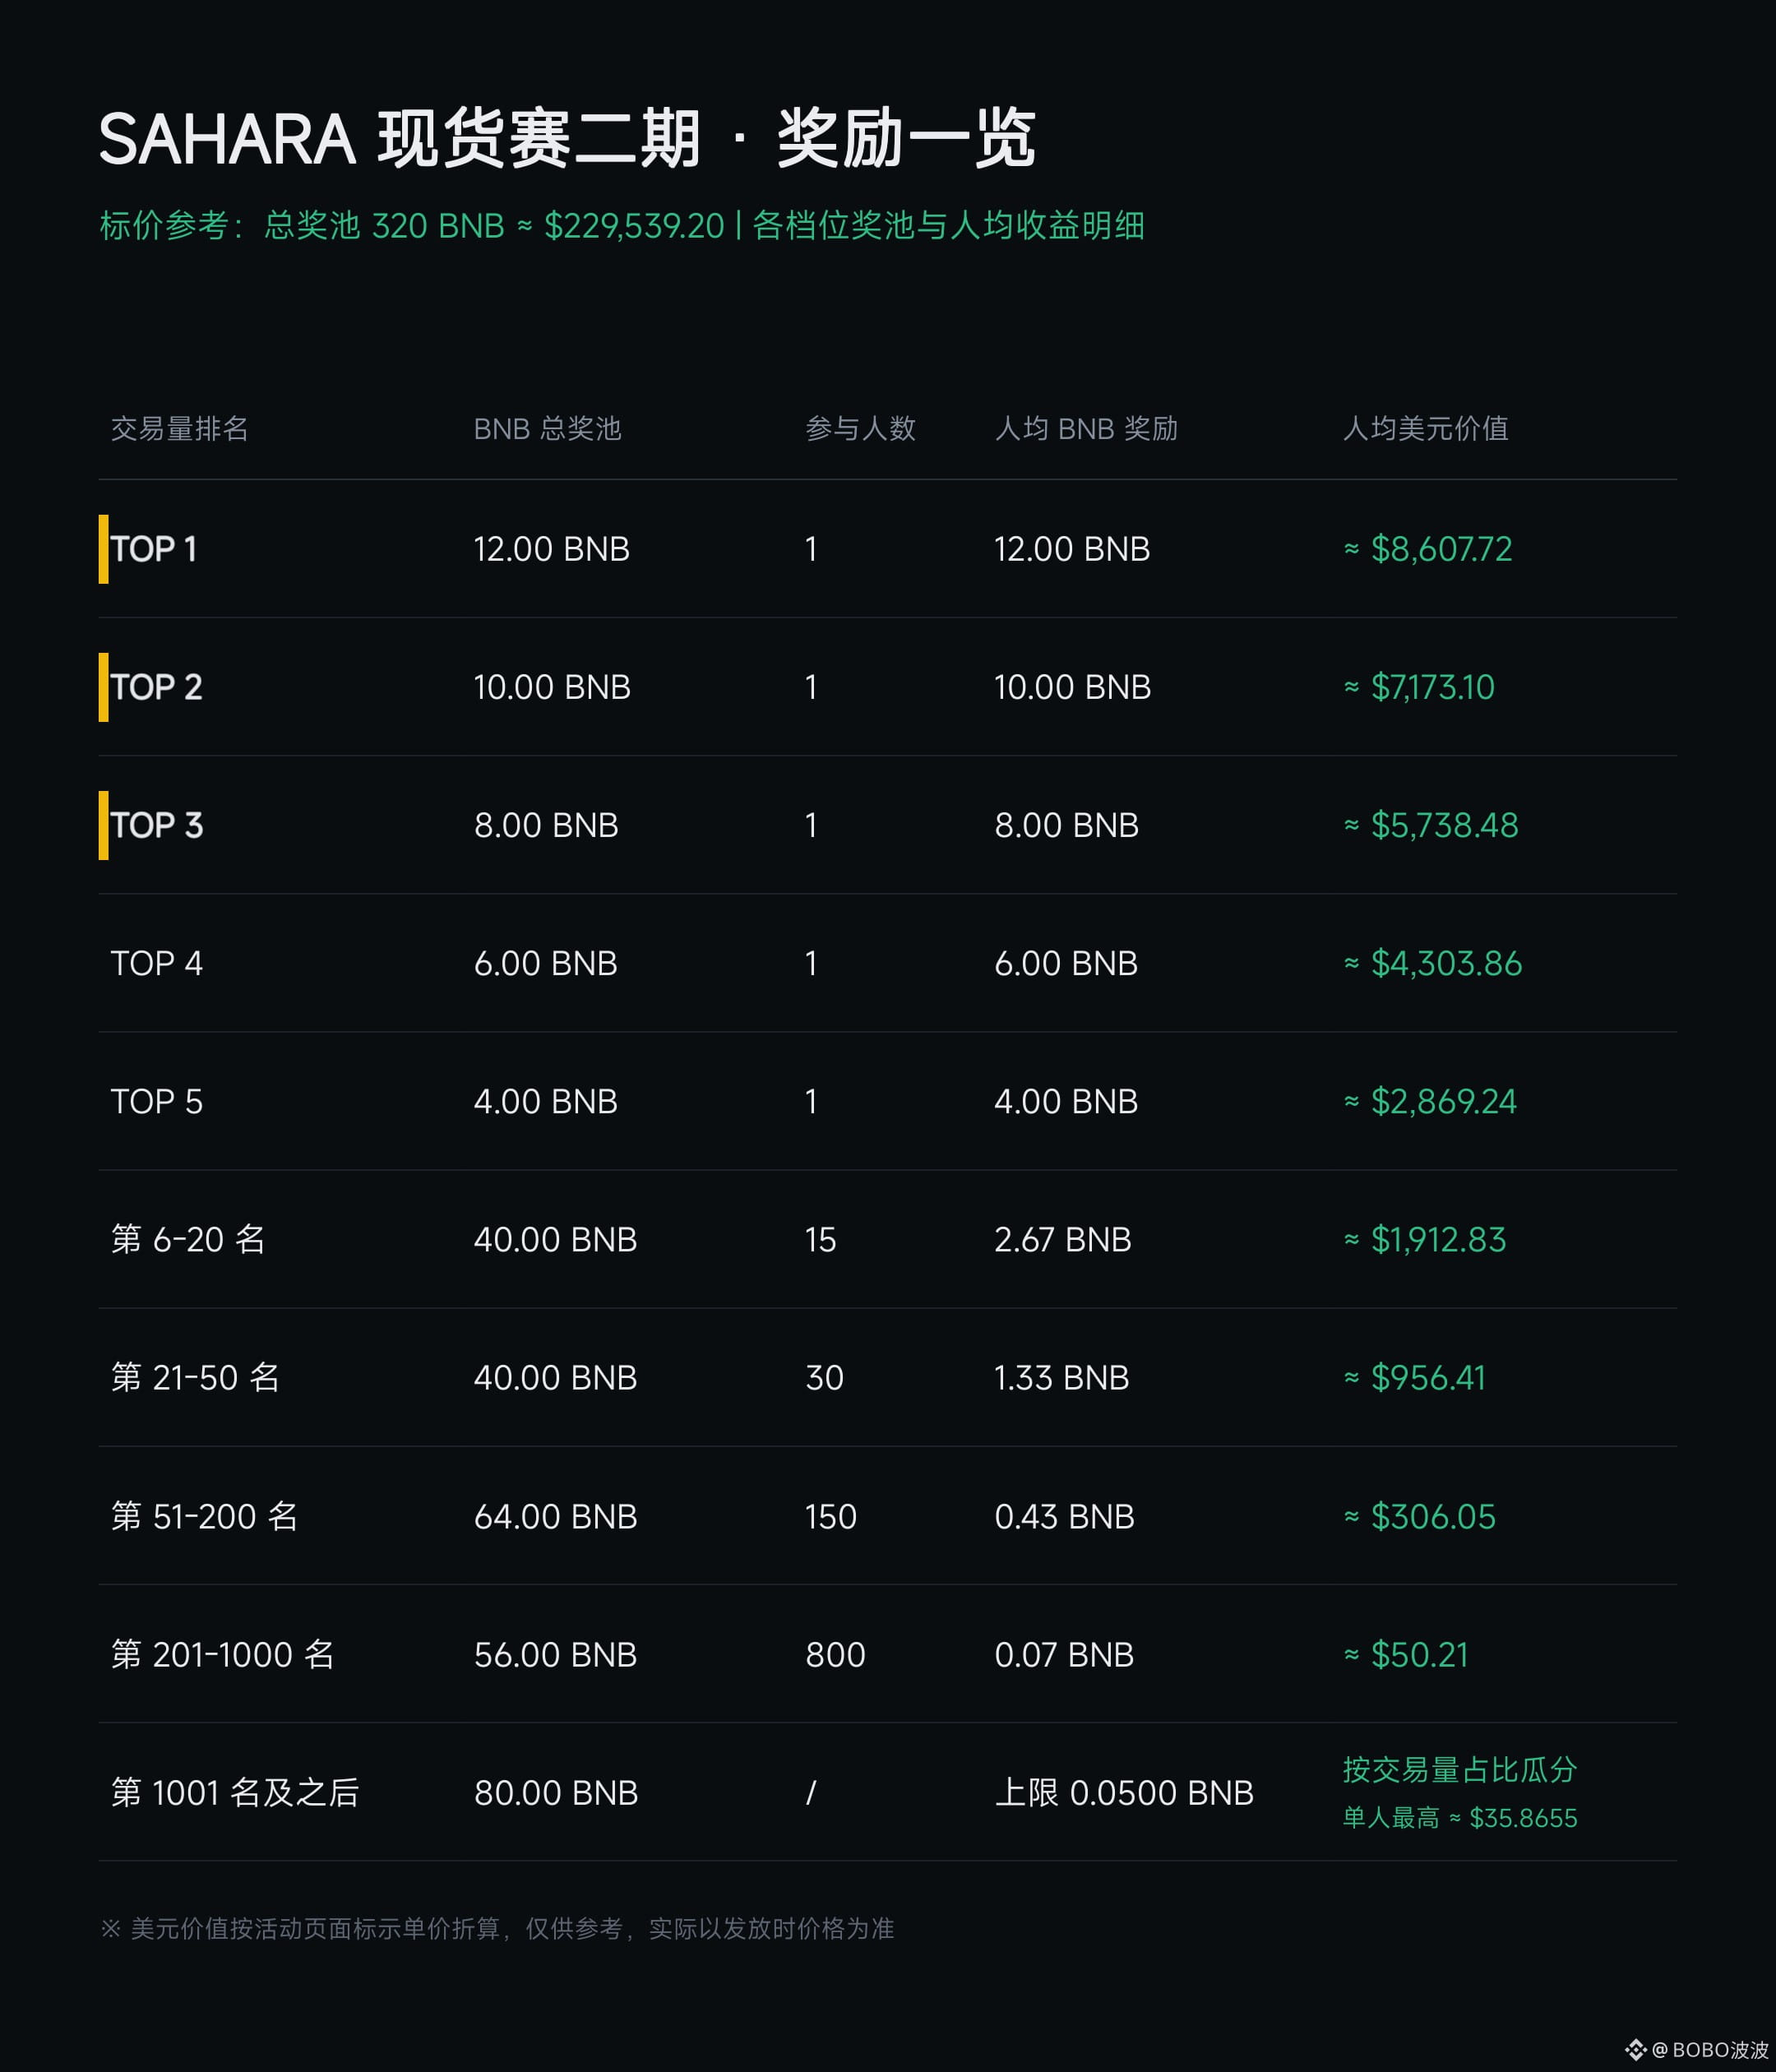This screenshot has width=1776, height=2072.
Task: Click the yellow marker beside TOP 3
Action: (x=103, y=825)
